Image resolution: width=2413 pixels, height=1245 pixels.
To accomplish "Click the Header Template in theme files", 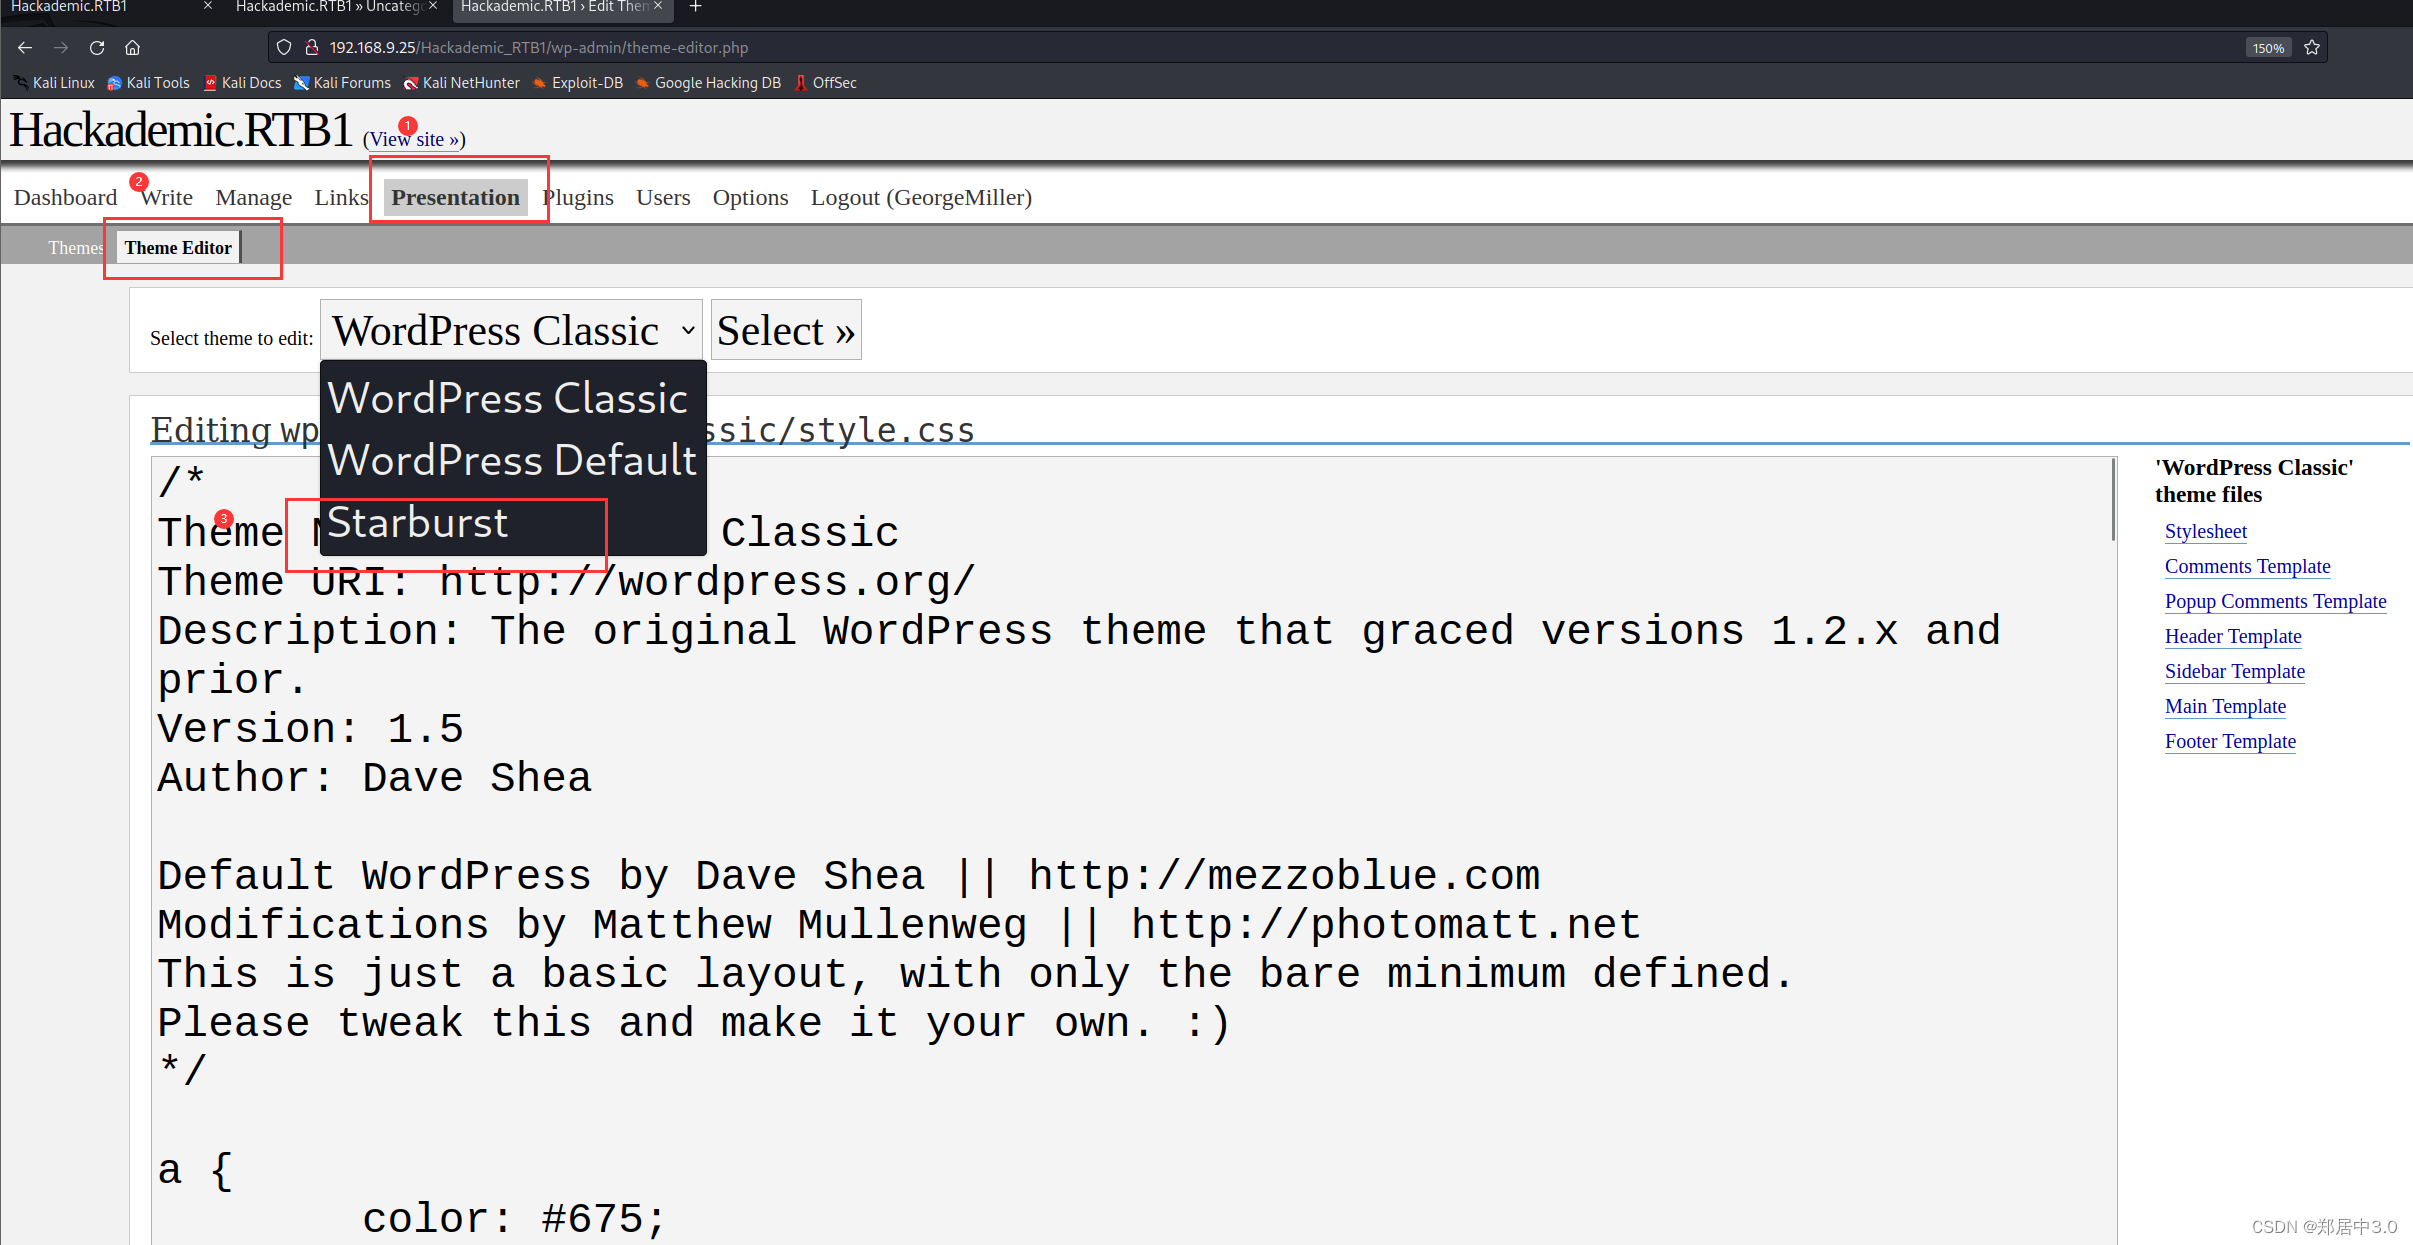I will pyautogui.click(x=2232, y=635).
